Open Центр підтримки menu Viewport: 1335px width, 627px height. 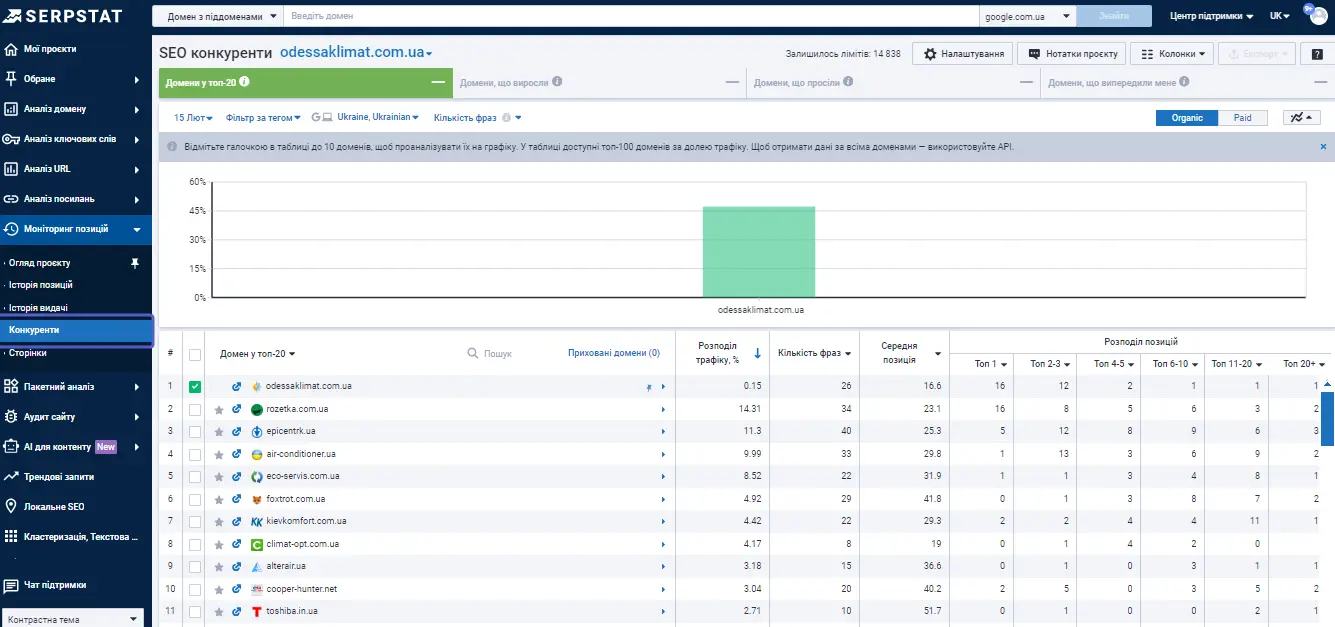point(1211,16)
